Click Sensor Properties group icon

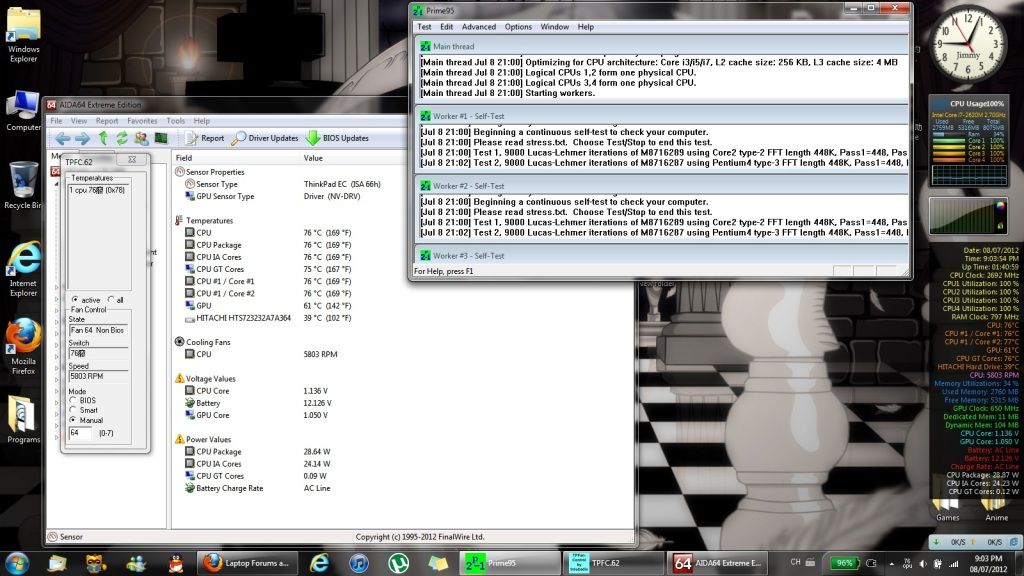(180, 172)
